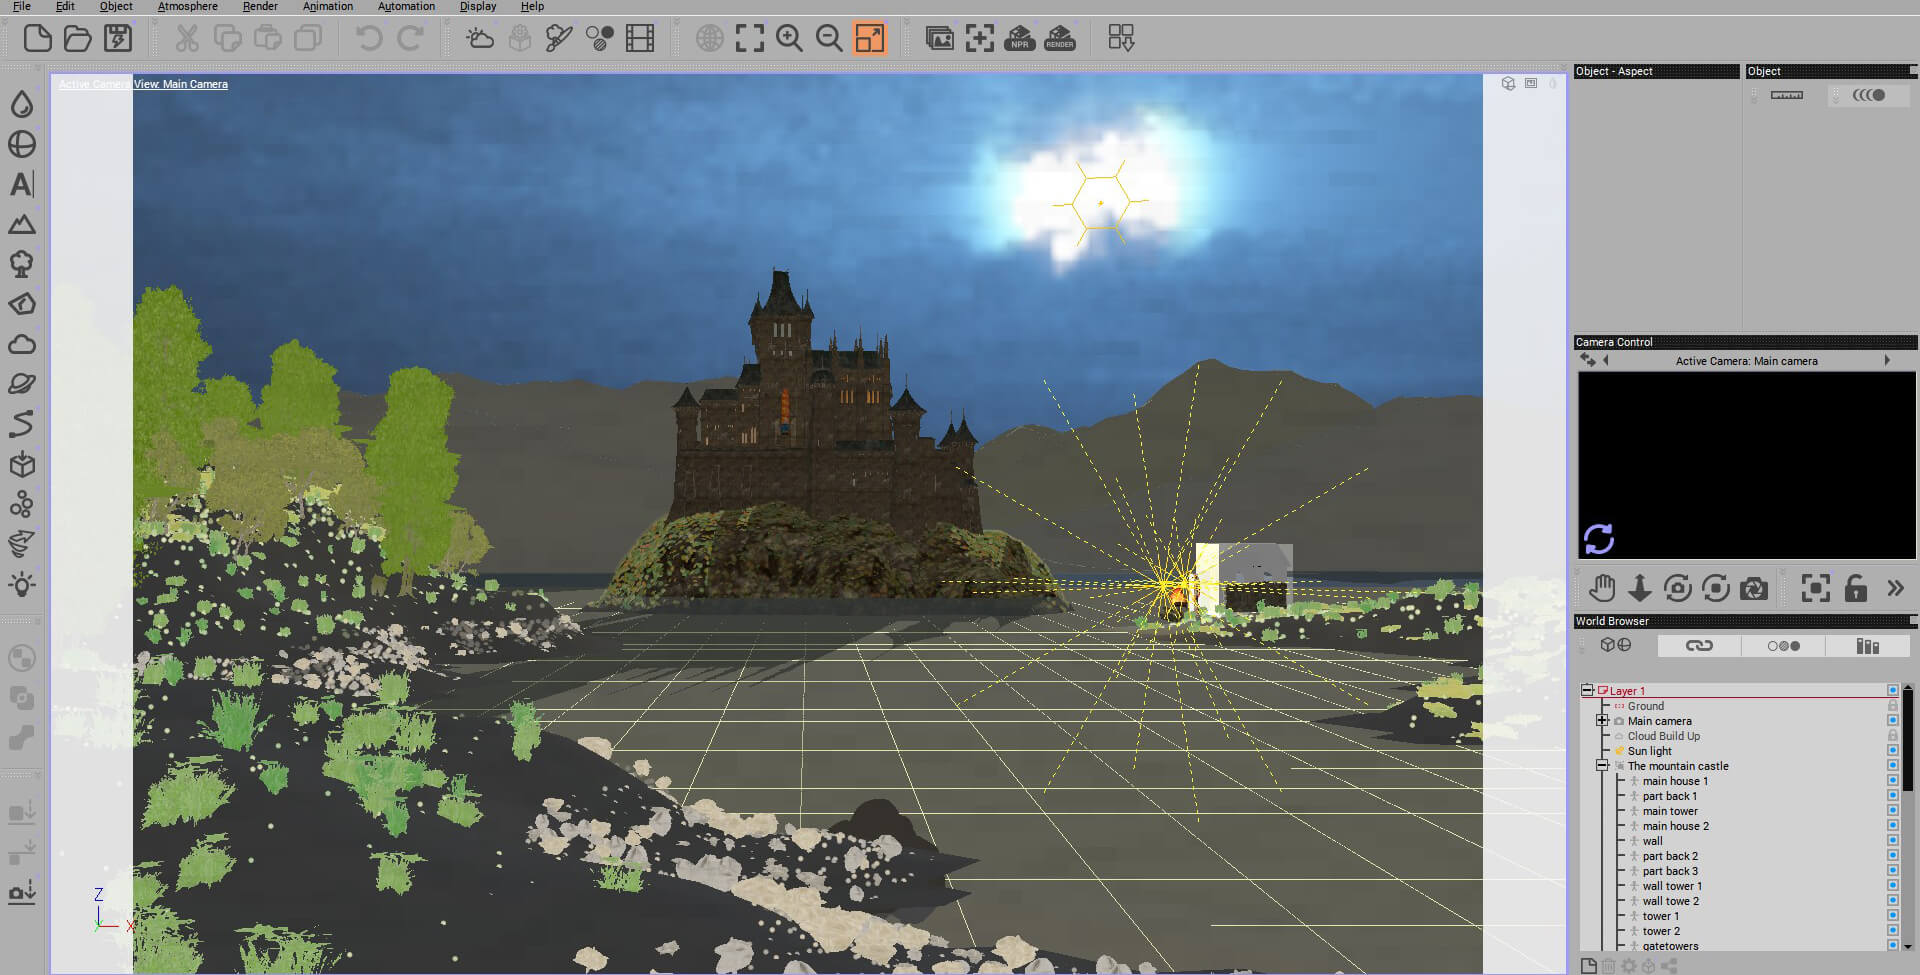The height and width of the screenshot is (975, 1920).
Task: Click the NPR render button
Action: pyautogui.click(x=1020, y=39)
